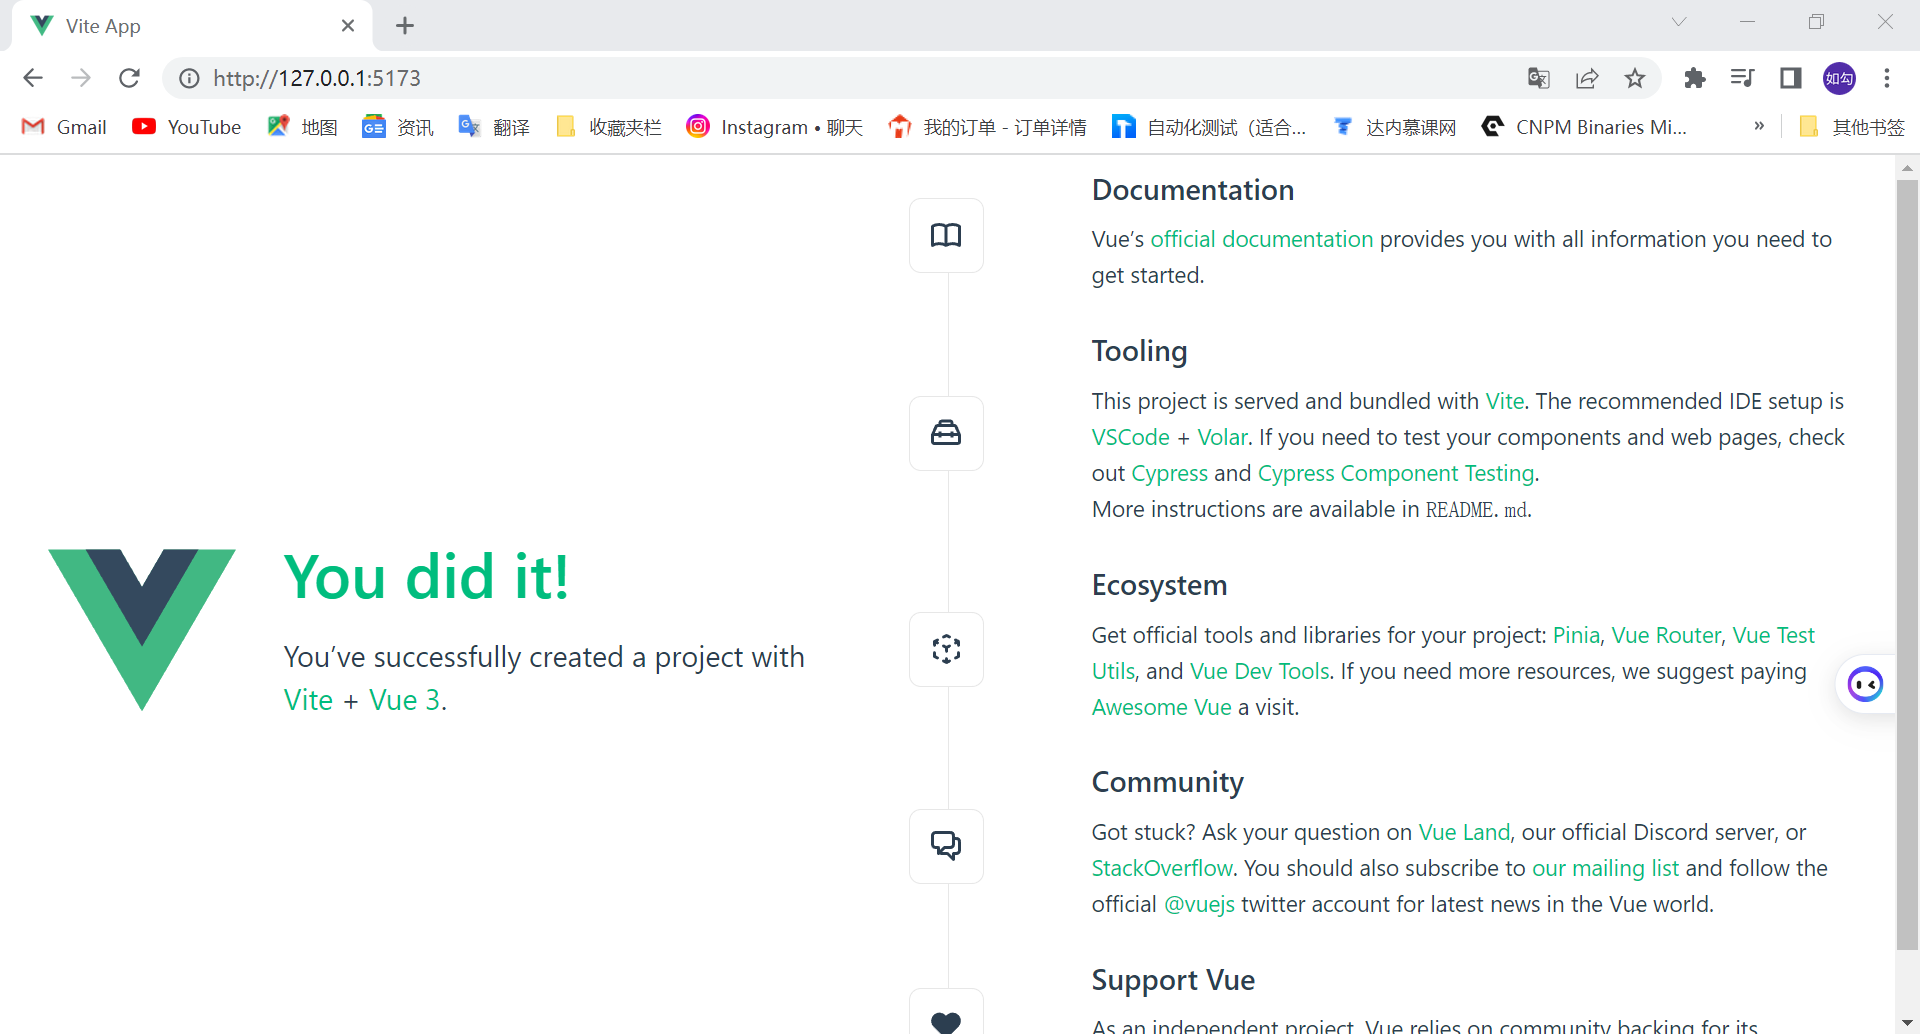
Task: Open the Vue Router link
Action: [x=1666, y=635]
